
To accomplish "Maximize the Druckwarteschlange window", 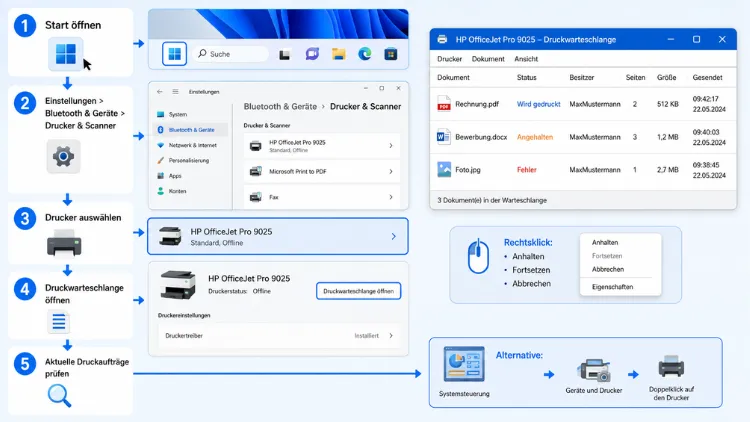I will pos(696,39).
